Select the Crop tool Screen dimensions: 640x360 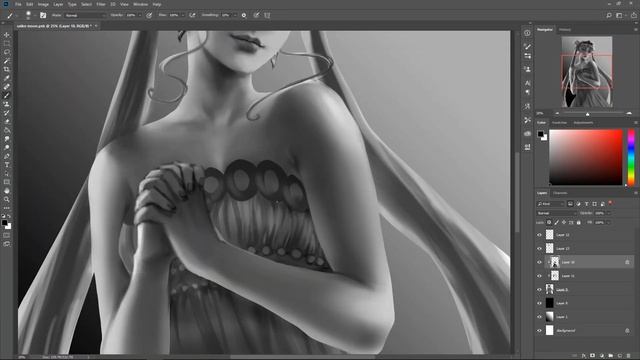7,69
